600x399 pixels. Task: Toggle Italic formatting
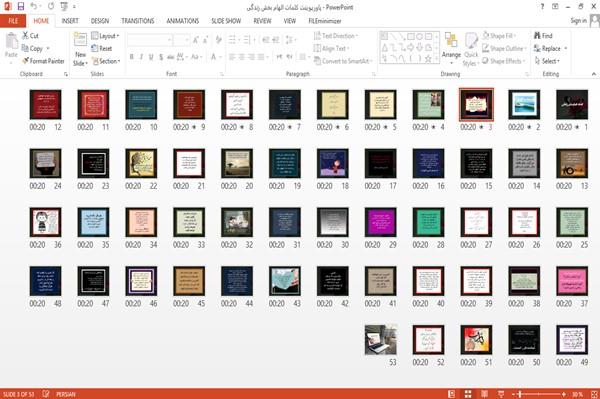pyautogui.click(x=141, y=57)
